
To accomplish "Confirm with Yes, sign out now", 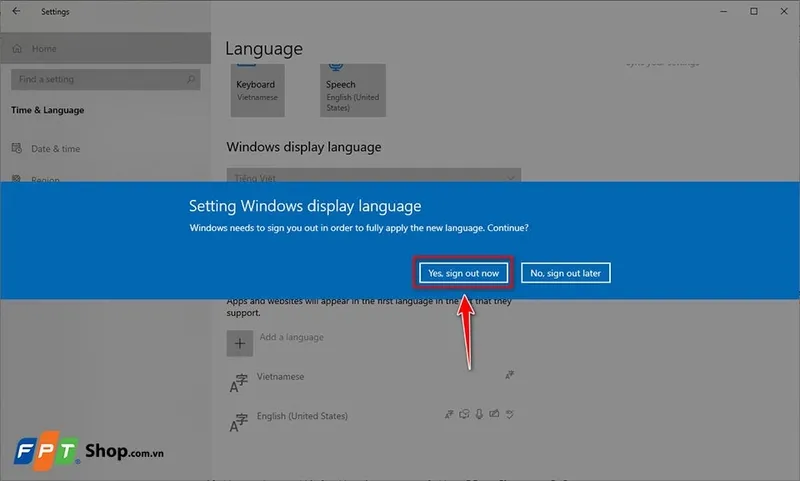I will pos(463,272).
